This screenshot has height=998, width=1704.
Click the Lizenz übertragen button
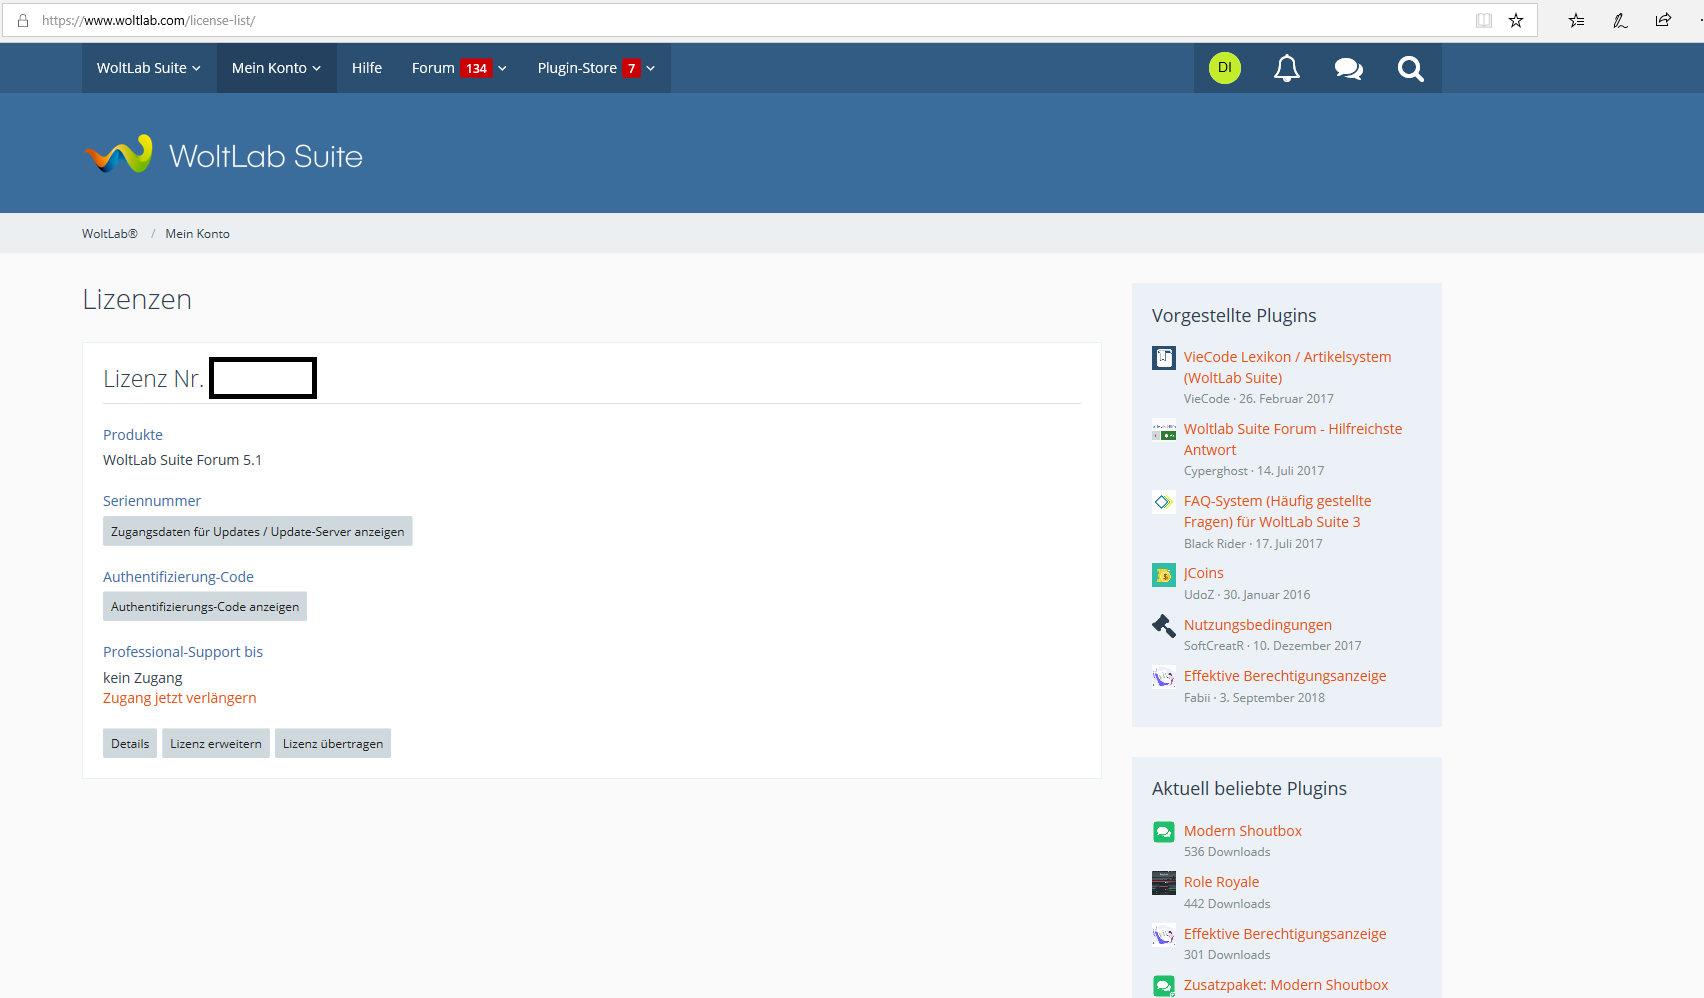click(332, 744)
